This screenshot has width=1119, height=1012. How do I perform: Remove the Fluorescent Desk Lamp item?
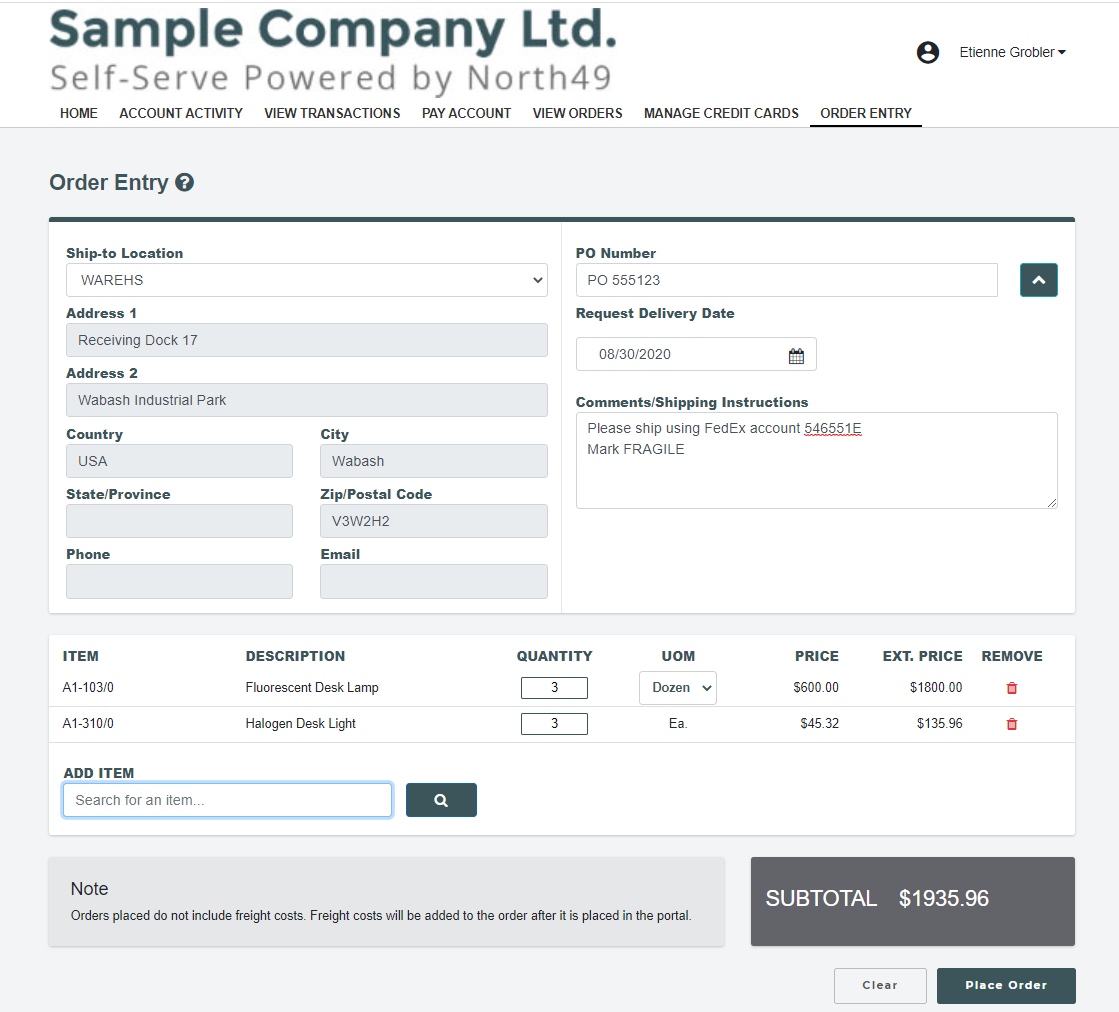click(1011, 688)
